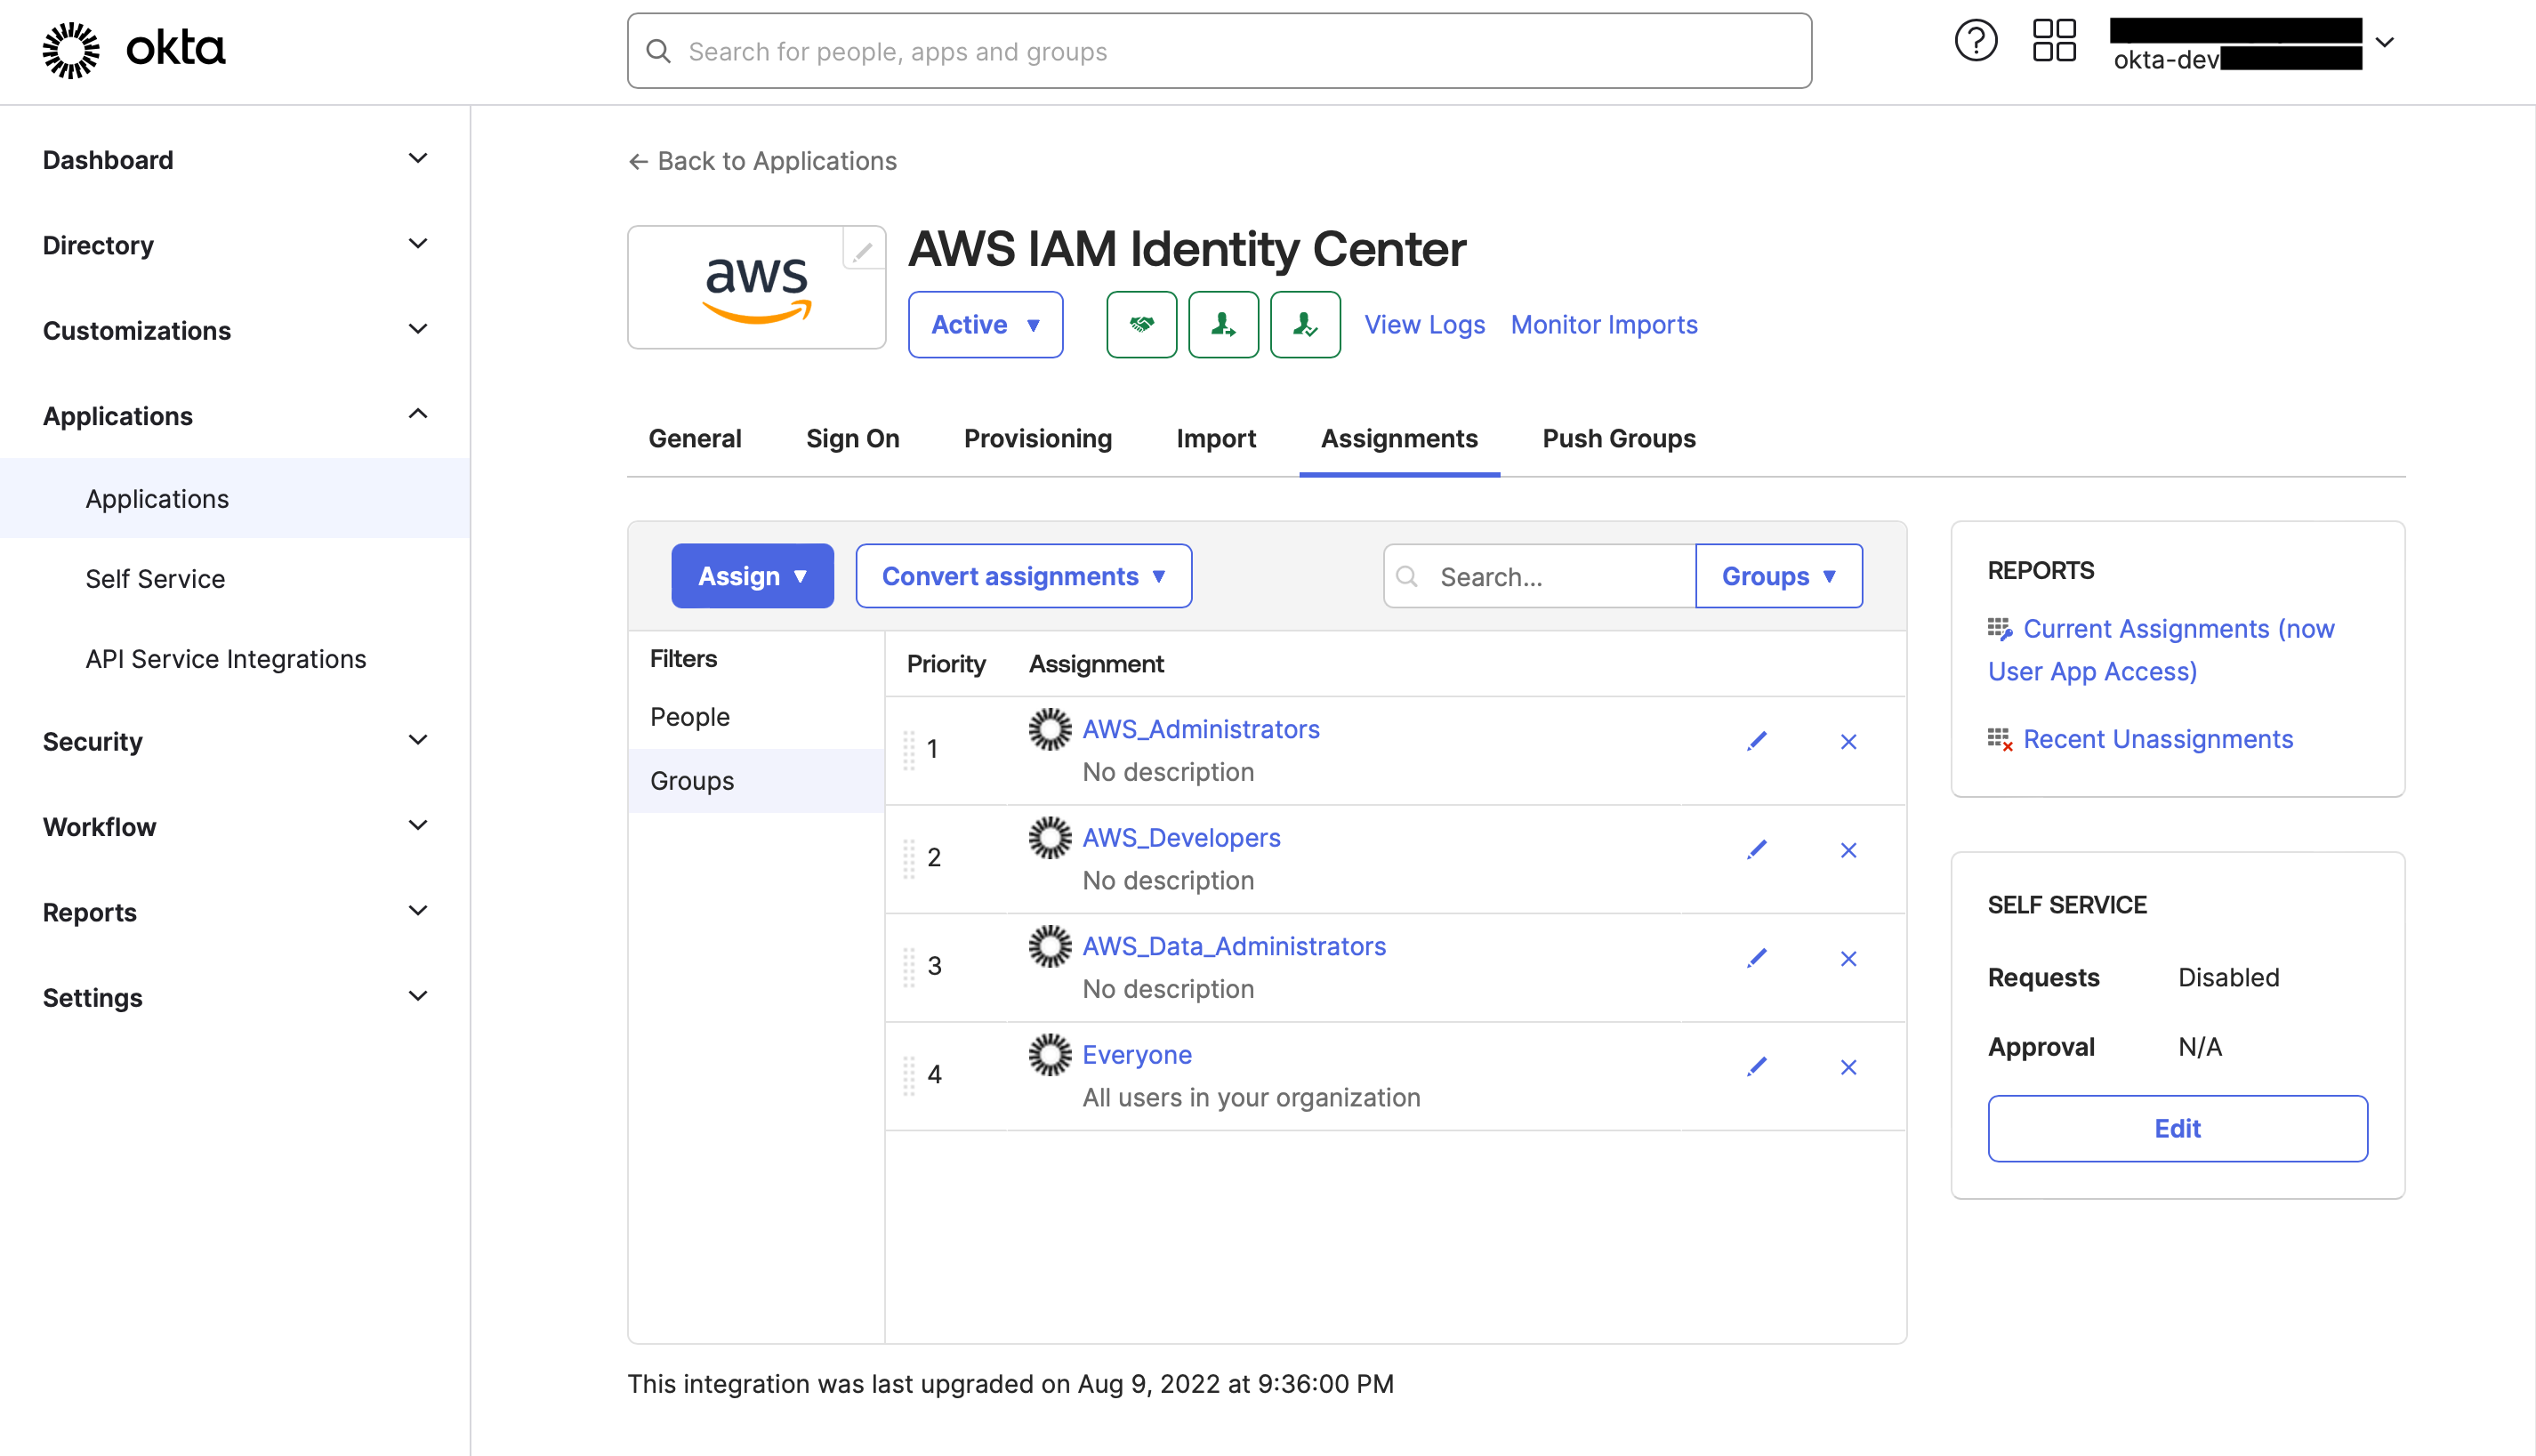Screen dimensions: 2536x1456
Task: Edit the AWS logo pencil icon
Action: (863, 249)
